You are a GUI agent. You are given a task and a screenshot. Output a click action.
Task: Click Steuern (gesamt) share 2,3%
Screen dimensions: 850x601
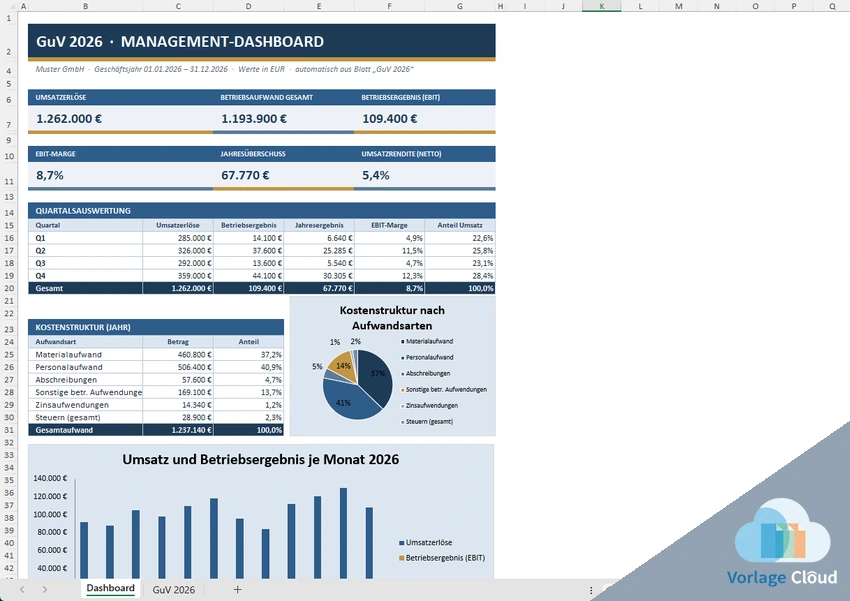[248, 417]
